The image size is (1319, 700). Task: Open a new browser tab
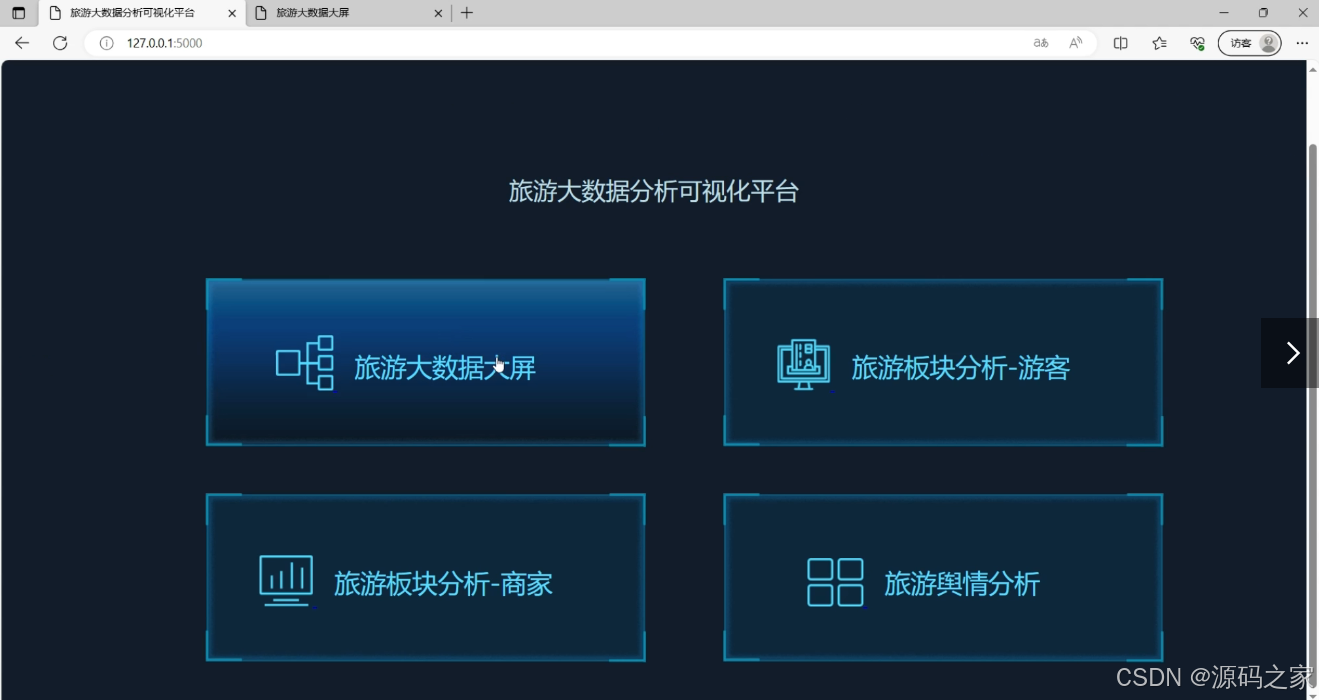467,13
